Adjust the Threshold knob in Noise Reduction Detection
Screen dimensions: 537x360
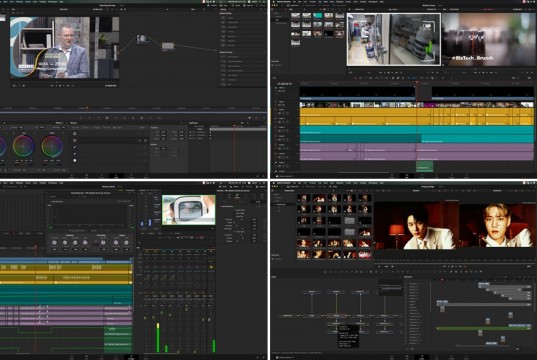point(54,243)
